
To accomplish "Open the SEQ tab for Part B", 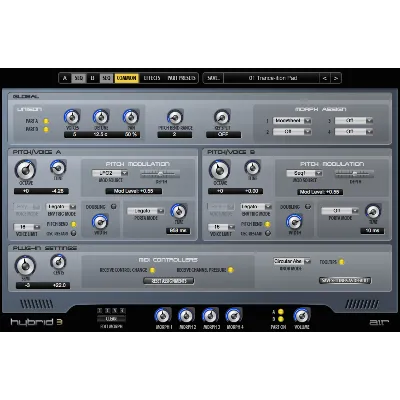I will (x=106, y=78).
